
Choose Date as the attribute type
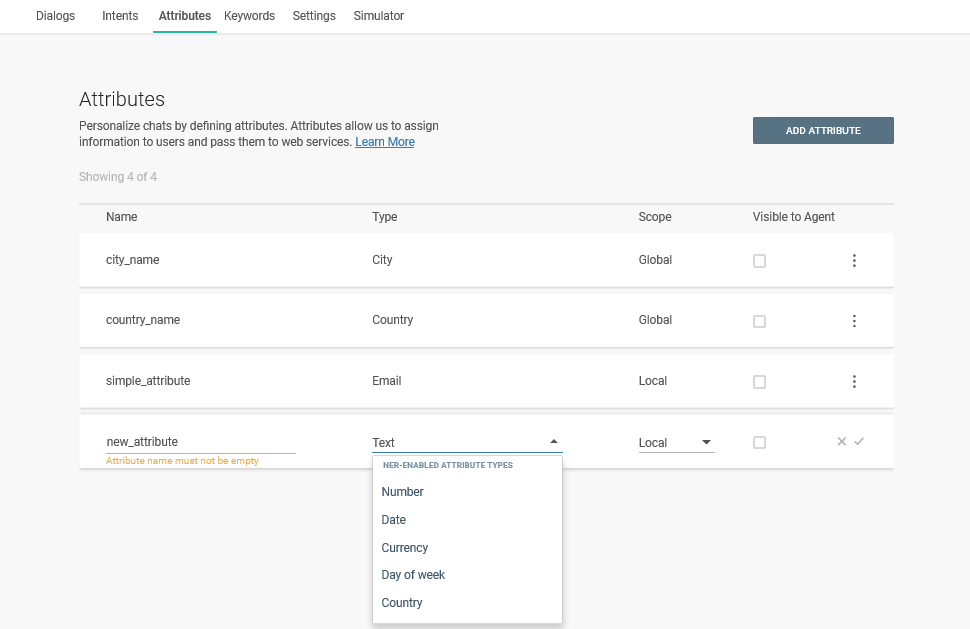pos(394,520)
